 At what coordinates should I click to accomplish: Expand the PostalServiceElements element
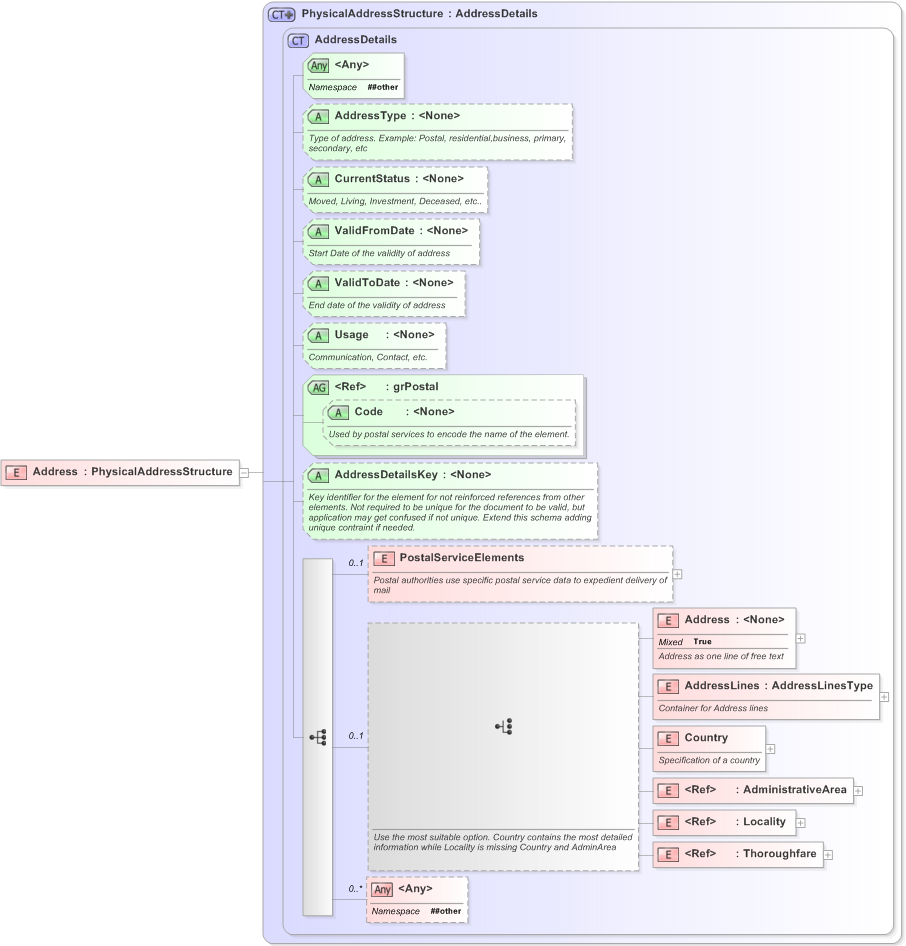pyautogui.click(x=676, y=574)
